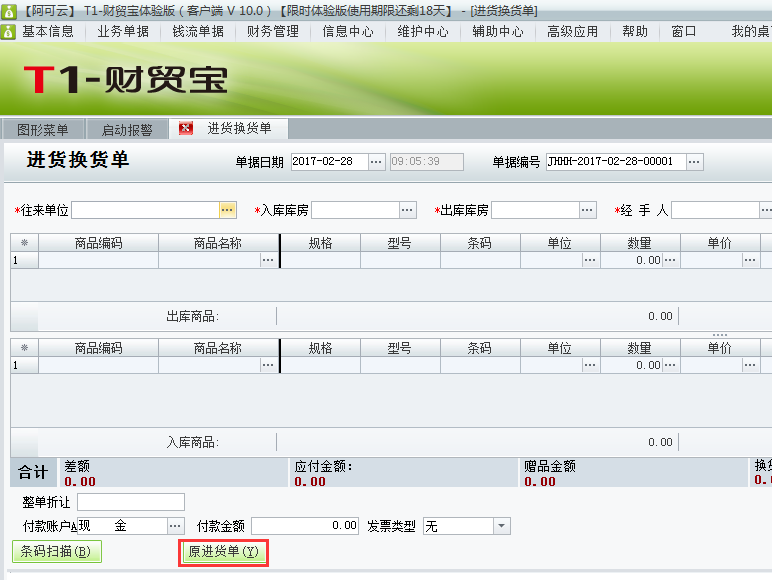Open 商品名称 lookup in lower grid row 1
This screenshot has width=772, height=580.
coord(268,365)
